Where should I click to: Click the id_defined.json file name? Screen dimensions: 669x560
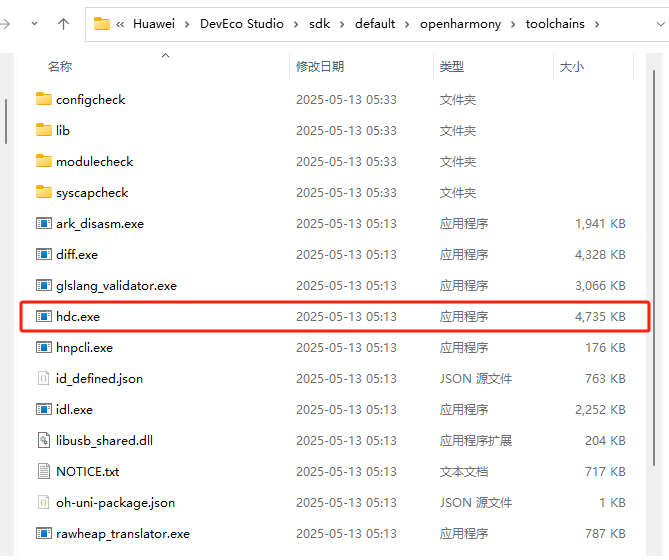click(99, 379)
